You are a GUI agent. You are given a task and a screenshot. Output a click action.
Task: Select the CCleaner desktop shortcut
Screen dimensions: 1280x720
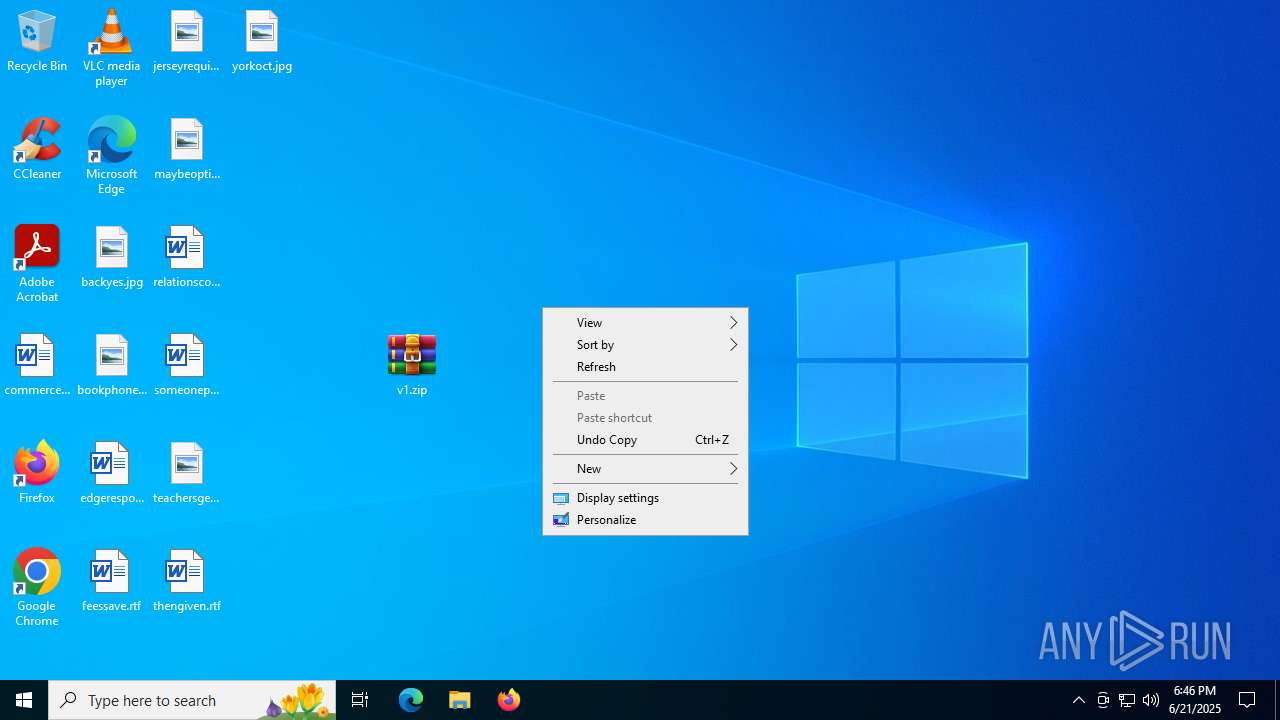[x=37, y=149]
